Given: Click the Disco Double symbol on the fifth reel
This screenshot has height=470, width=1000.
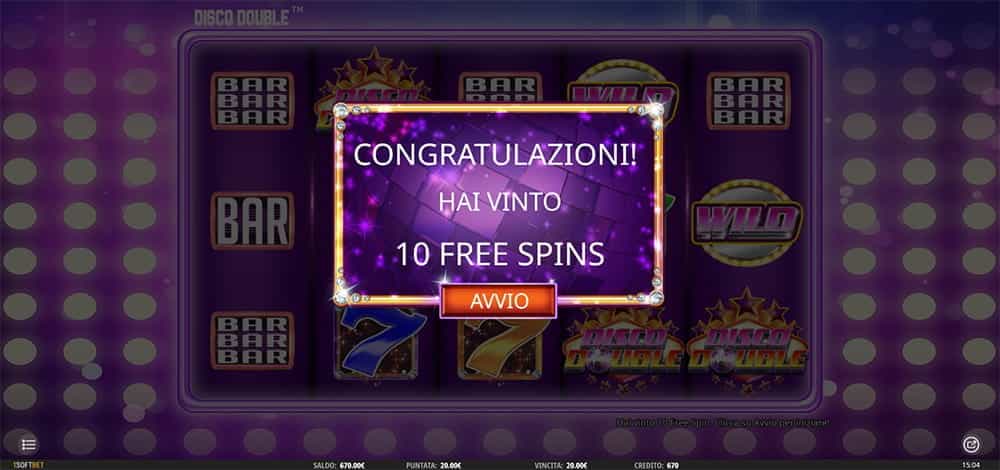Looking at the screenshot, I should (x=747, y=341).
